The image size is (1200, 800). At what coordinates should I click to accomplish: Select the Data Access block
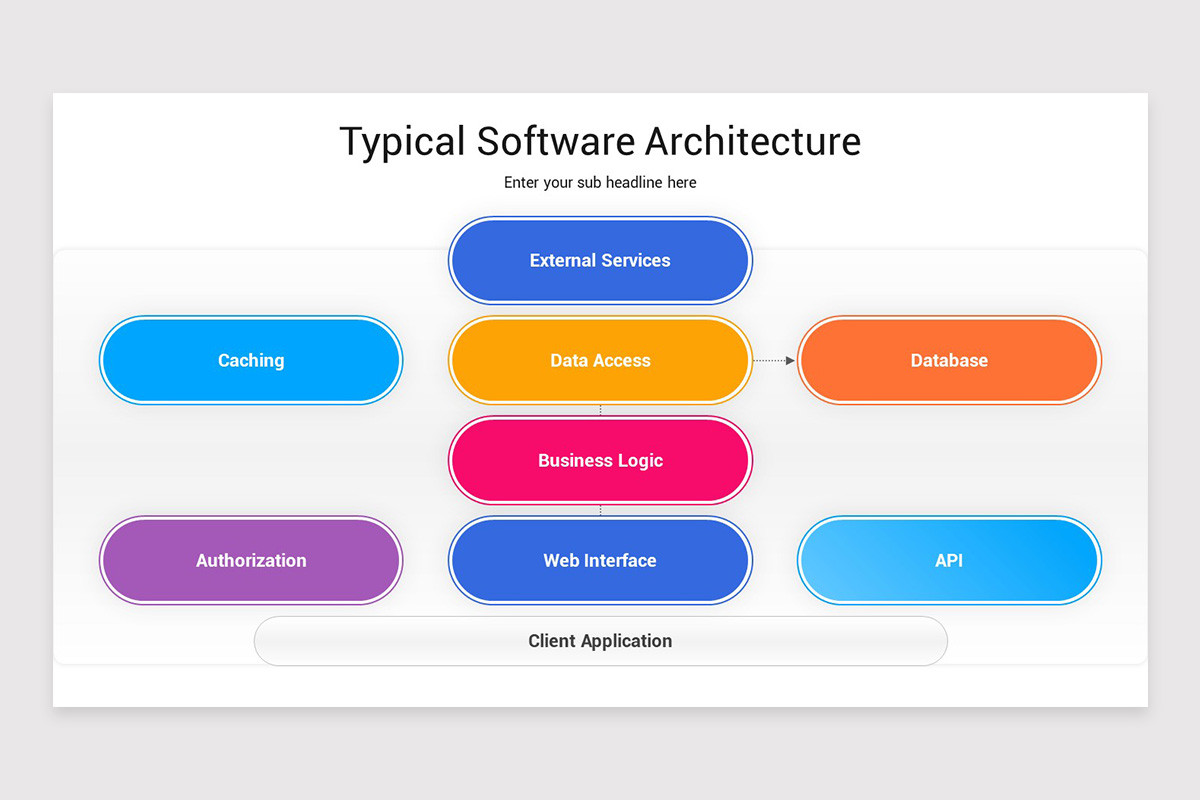pos(600,360)
